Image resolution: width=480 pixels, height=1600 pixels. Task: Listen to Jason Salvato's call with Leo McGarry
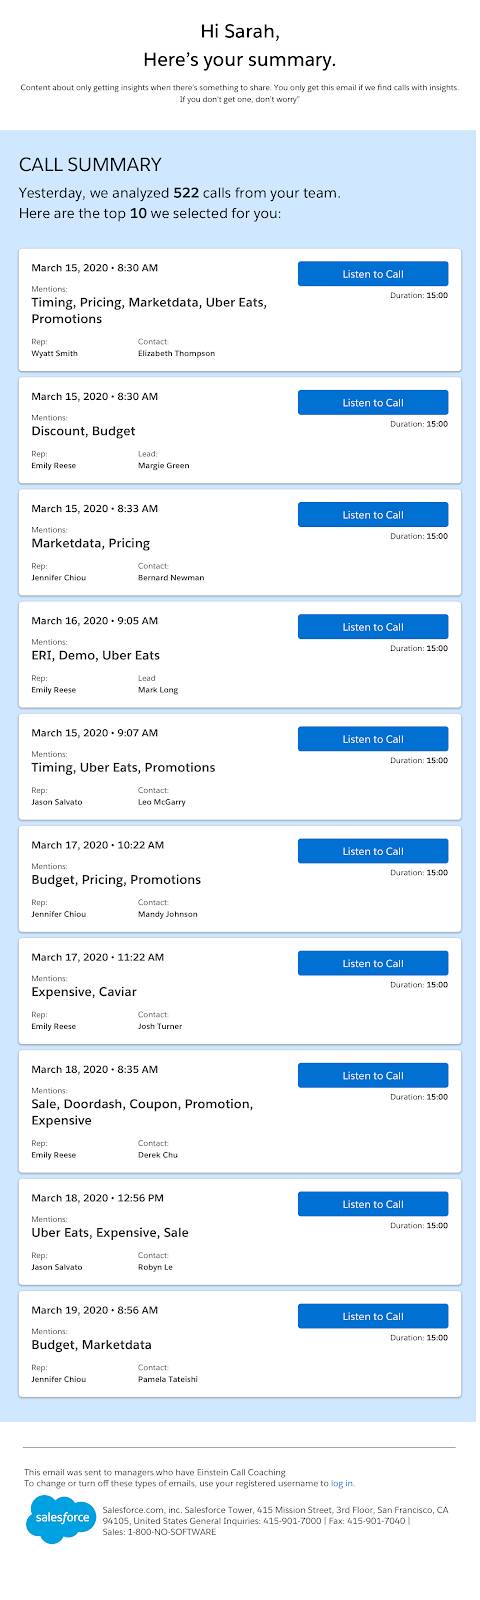click(x=373, y=738)
